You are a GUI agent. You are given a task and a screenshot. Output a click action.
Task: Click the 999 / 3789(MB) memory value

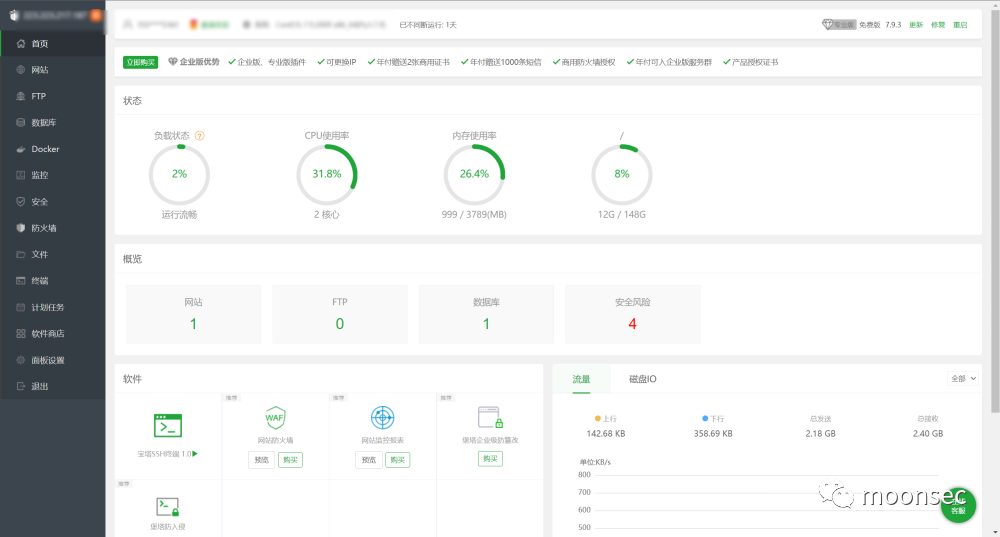click(x=474, y=214)
